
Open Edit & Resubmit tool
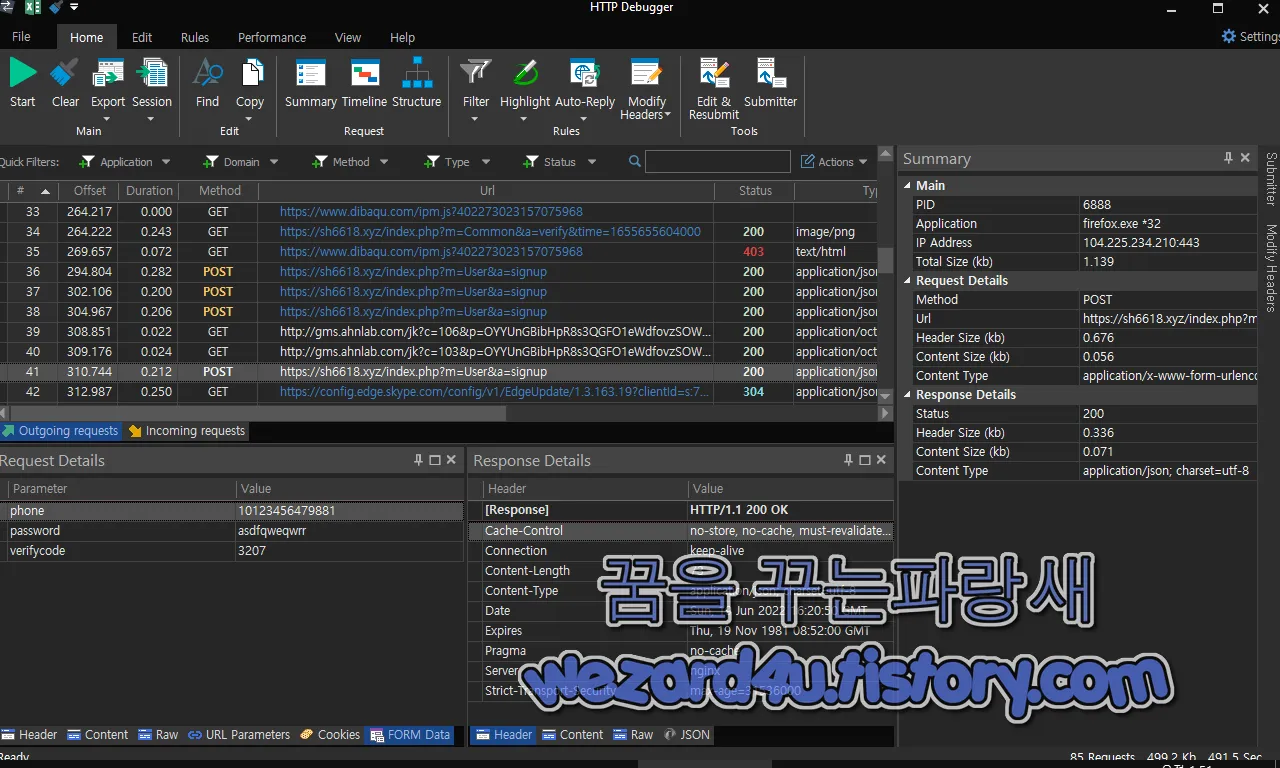pos(714,90)
